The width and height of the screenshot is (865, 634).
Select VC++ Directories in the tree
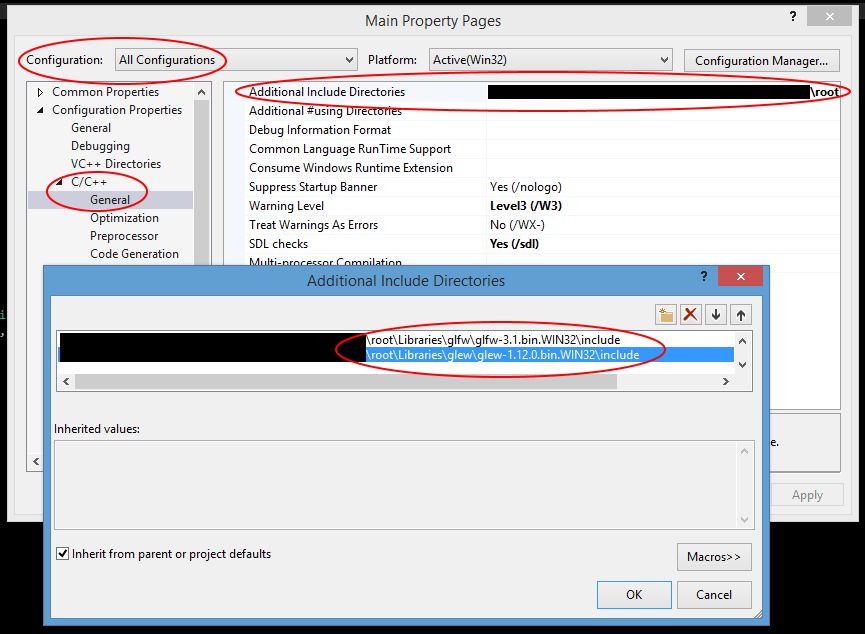click(116, 164)
